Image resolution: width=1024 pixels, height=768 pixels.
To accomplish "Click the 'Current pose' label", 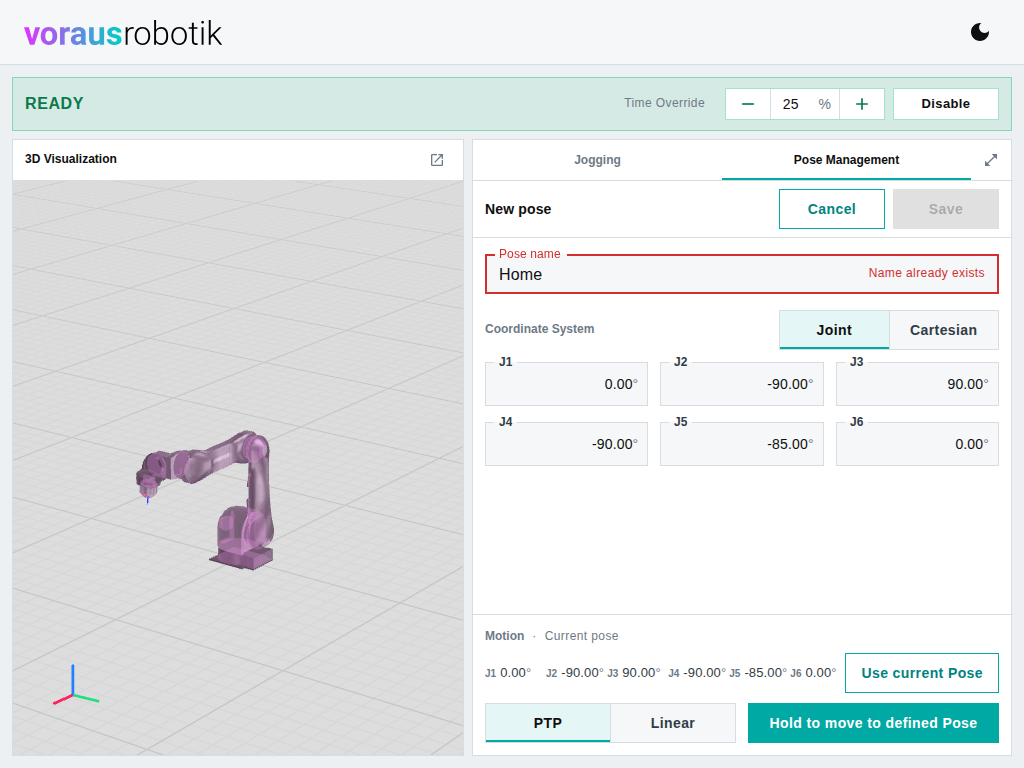I will pos(581,636).
